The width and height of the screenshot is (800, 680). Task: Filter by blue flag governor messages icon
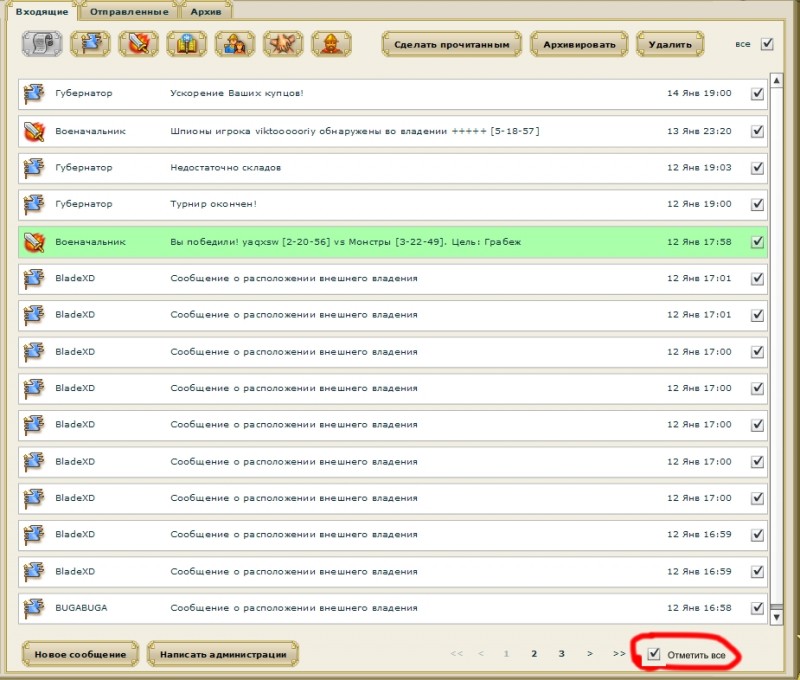90,44
